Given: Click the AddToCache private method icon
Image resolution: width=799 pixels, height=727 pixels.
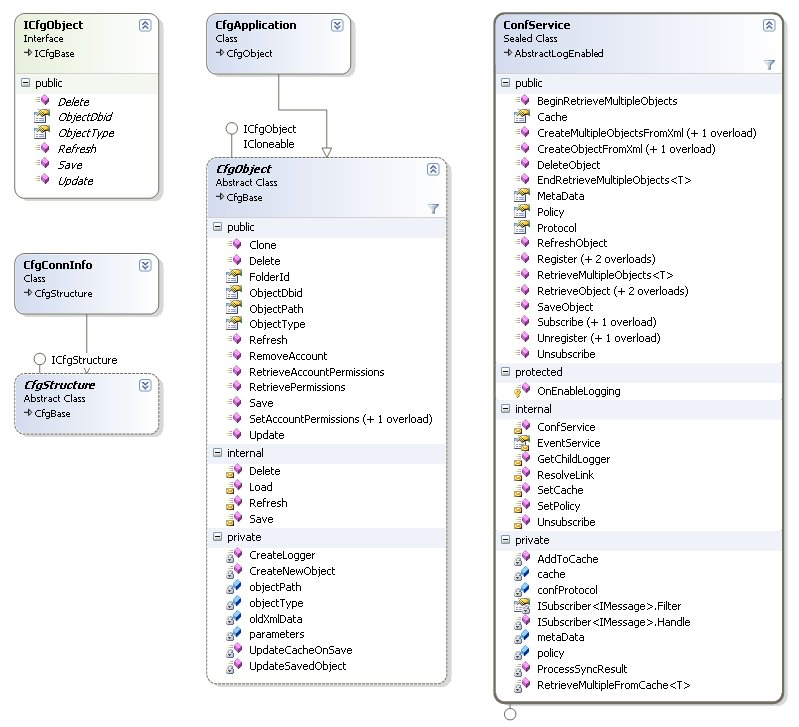Looking at the screenshot, I should [x=522, y=559].
